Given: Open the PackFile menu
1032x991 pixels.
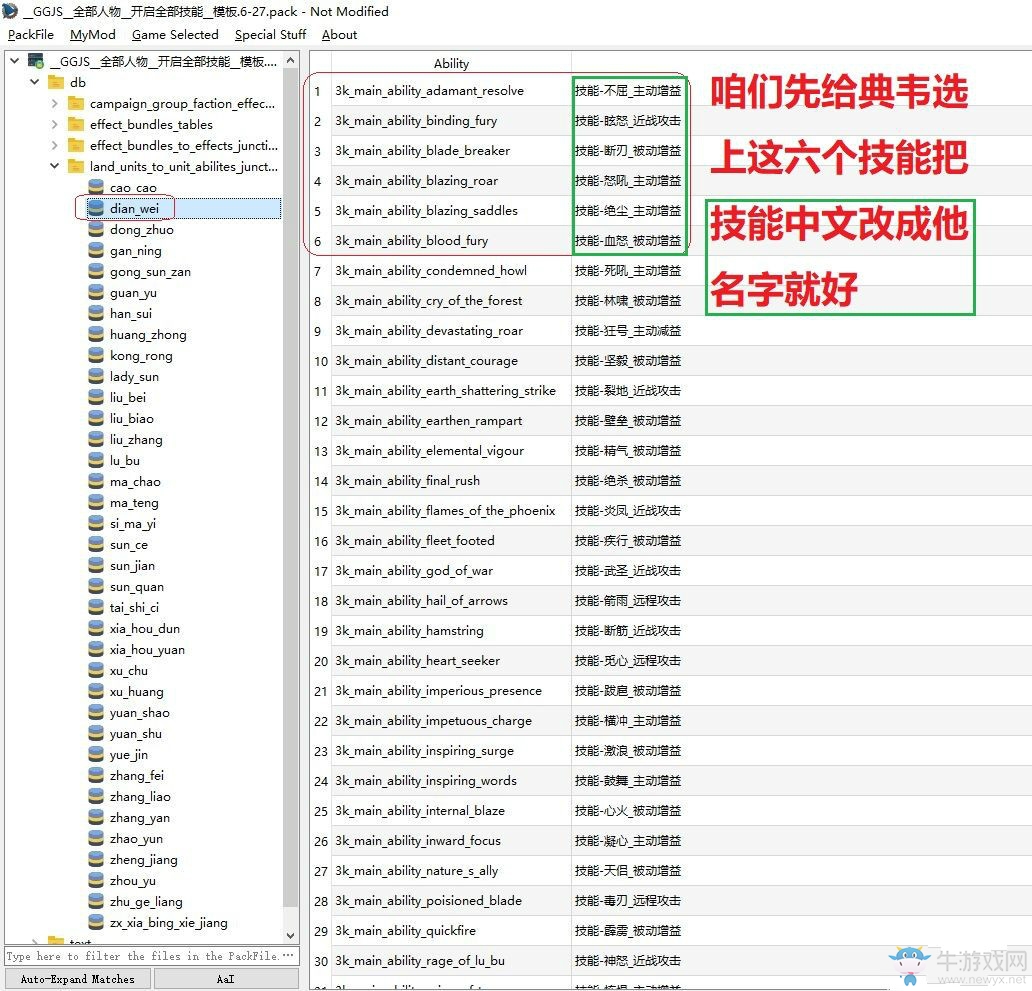Looking at the screenshot, I should [30, 35].
